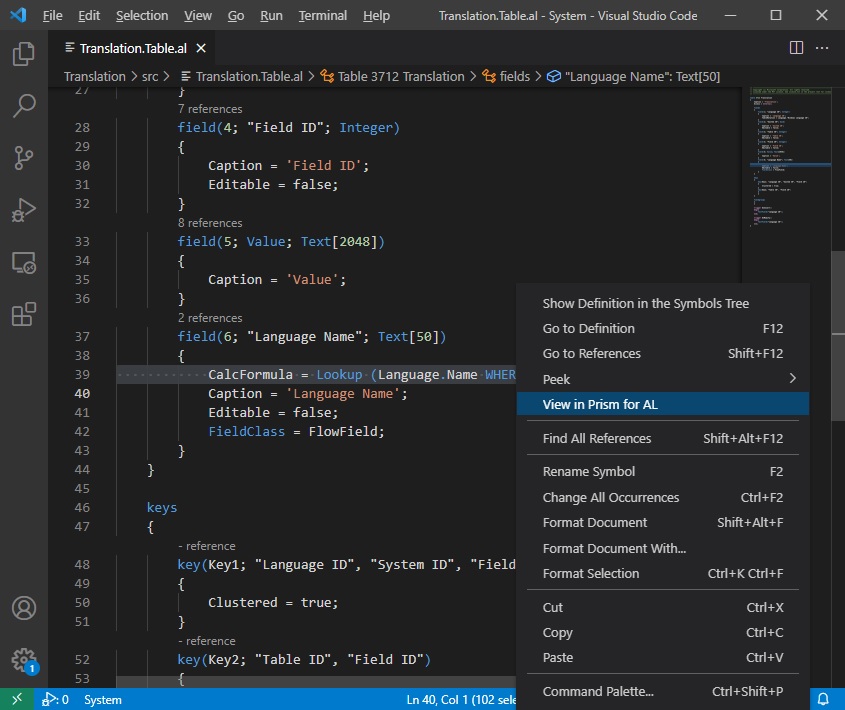This screenshot has height=710, width=845.
Task: Click Lookup in the CalcFormula line
Action: coord(339,375)
